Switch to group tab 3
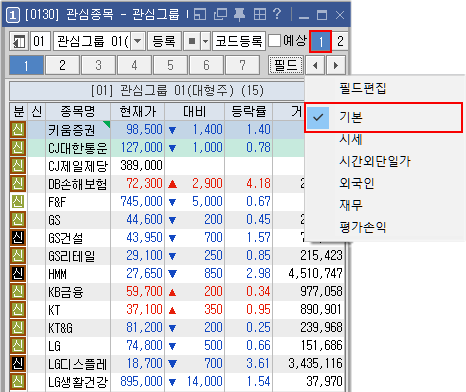466x392 pixels. pyautogui.click(x=98, y=65)
